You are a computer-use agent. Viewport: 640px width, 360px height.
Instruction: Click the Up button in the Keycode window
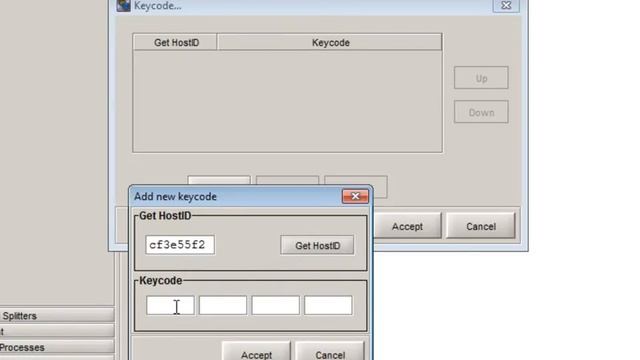481,78
